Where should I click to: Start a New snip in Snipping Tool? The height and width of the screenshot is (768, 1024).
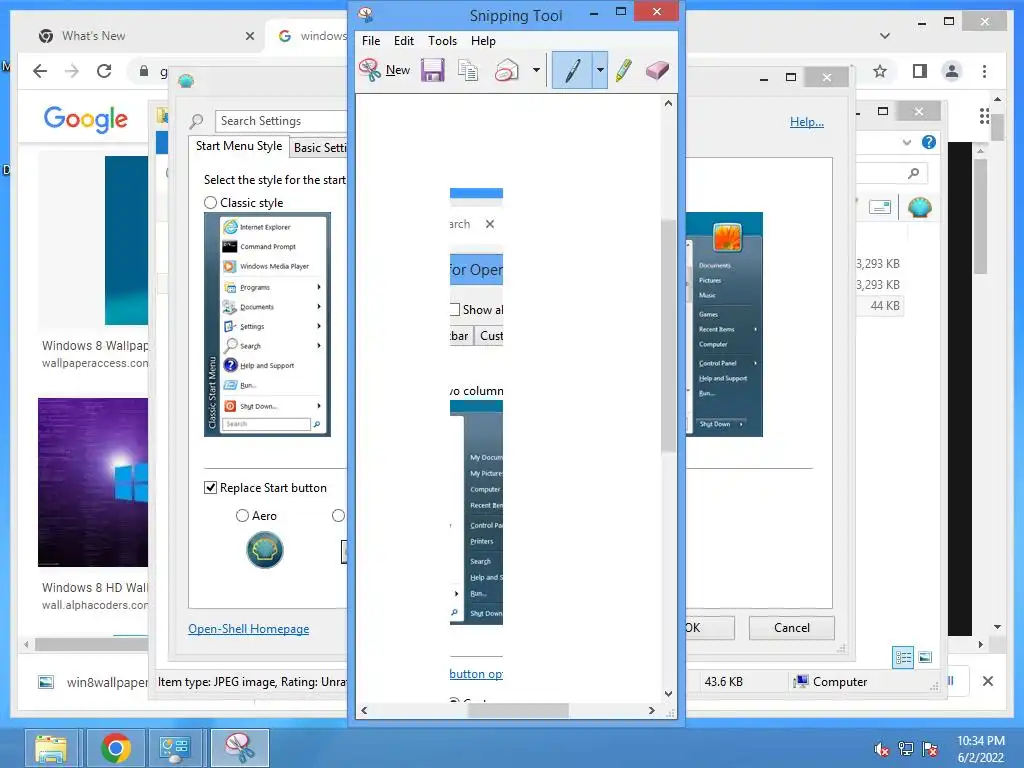coord(385,70)
